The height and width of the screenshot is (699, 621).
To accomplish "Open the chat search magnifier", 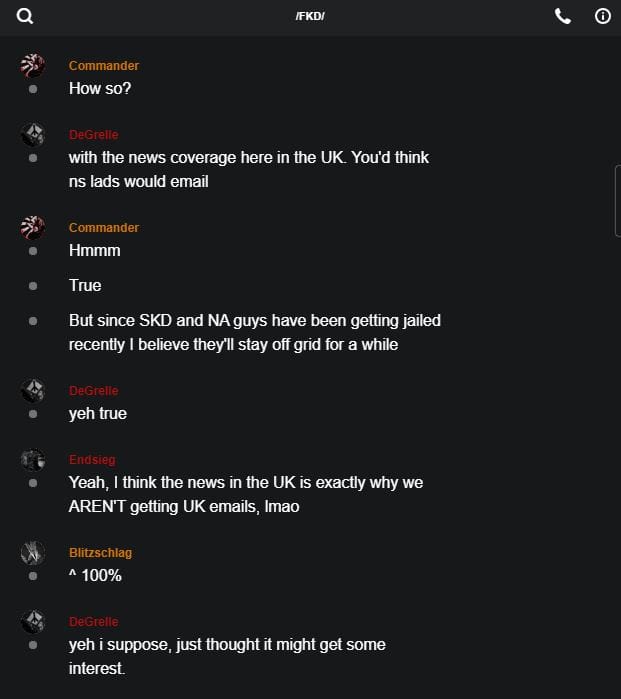I will coord(25,16).
